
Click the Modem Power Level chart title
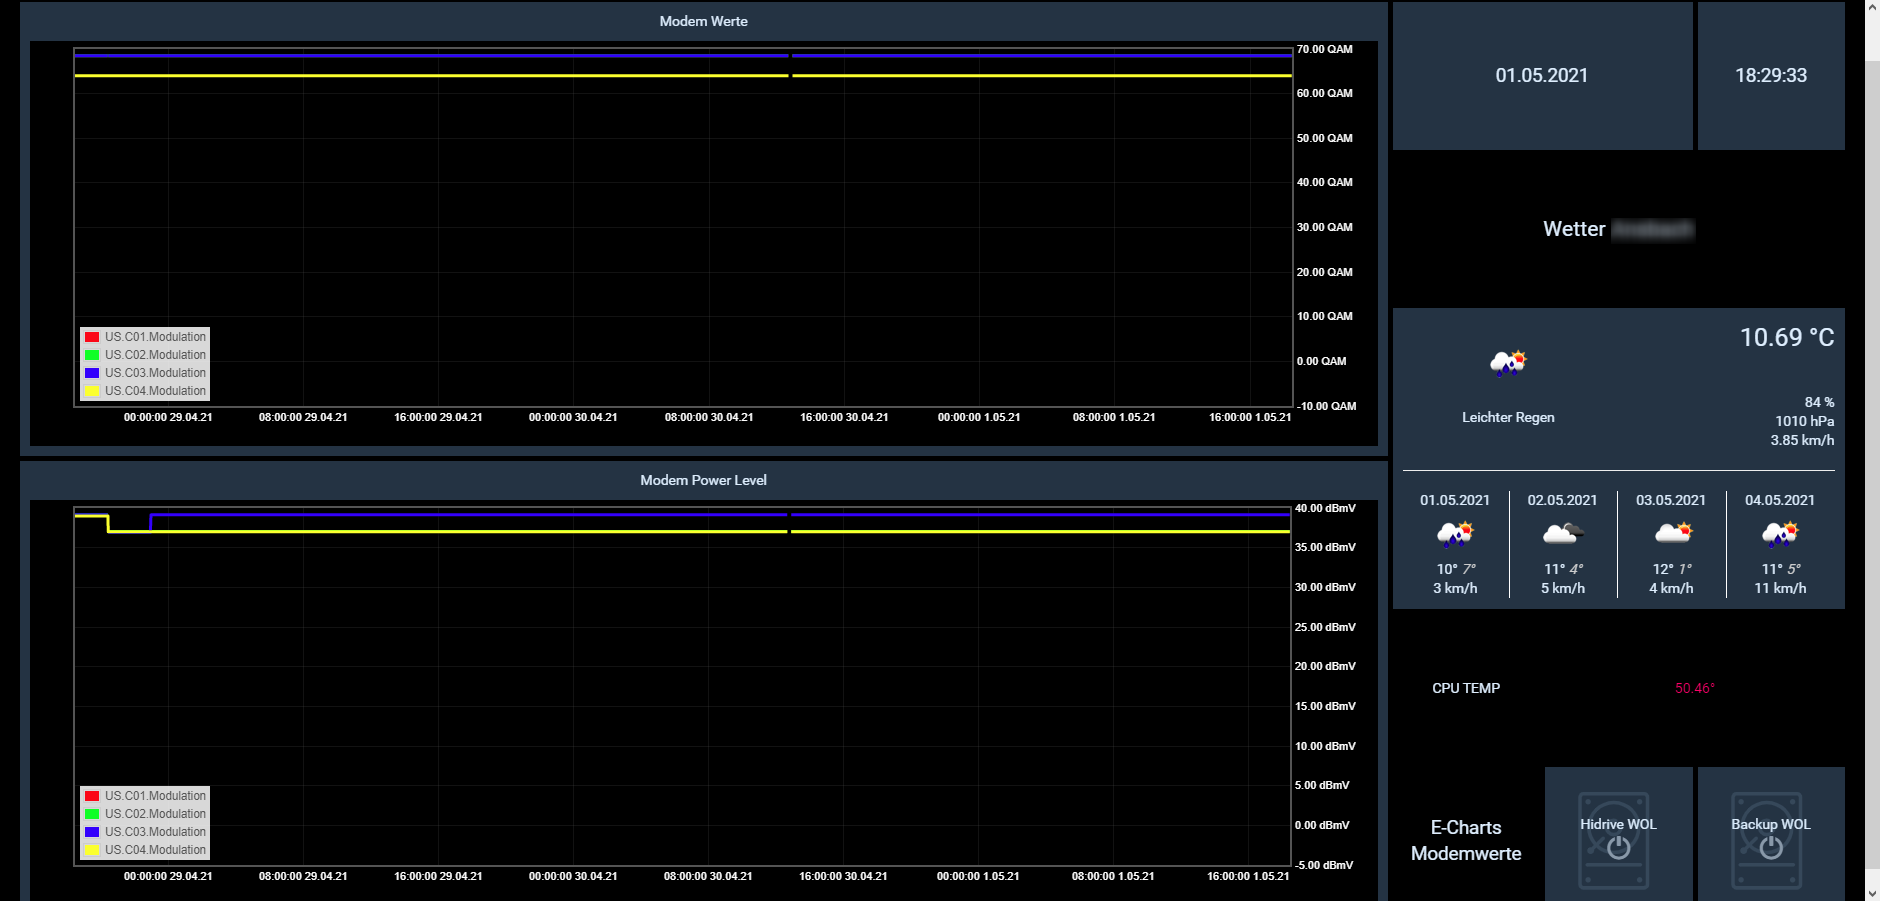coord(703,480)
